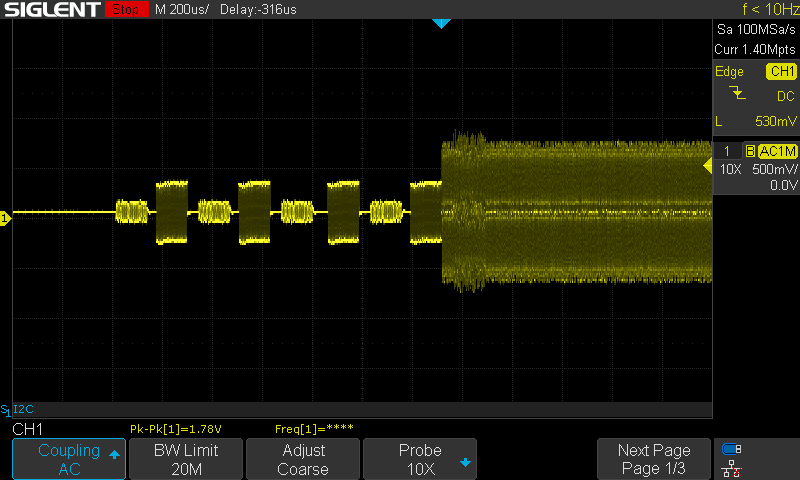Click the Sa 100MSa/s sample rate

click(756, 30)
